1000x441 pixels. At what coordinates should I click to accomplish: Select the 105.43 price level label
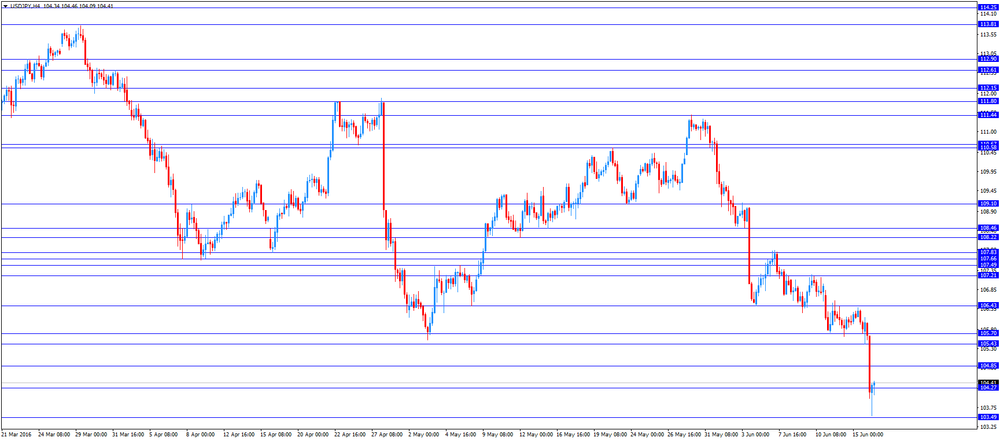pos(988,344)
